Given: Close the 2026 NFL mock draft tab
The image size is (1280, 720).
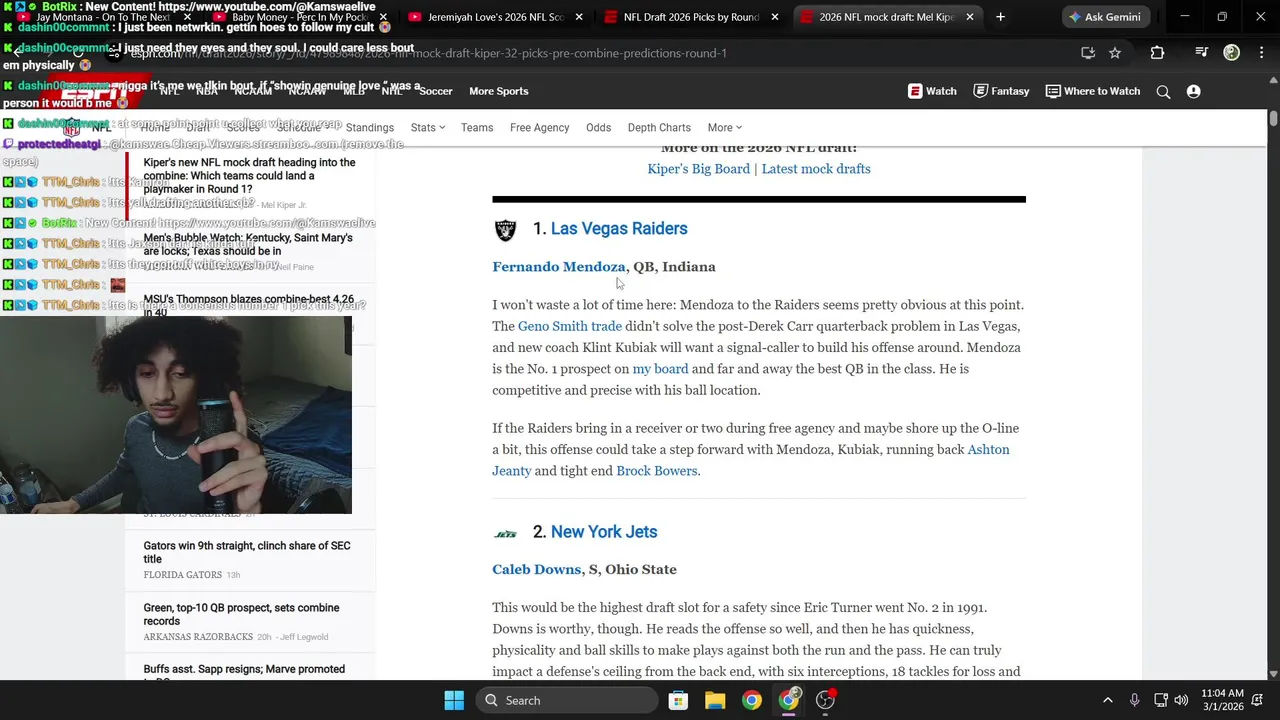Looking at the screenshot, I should pyautogui.click(x=970, y=17).
